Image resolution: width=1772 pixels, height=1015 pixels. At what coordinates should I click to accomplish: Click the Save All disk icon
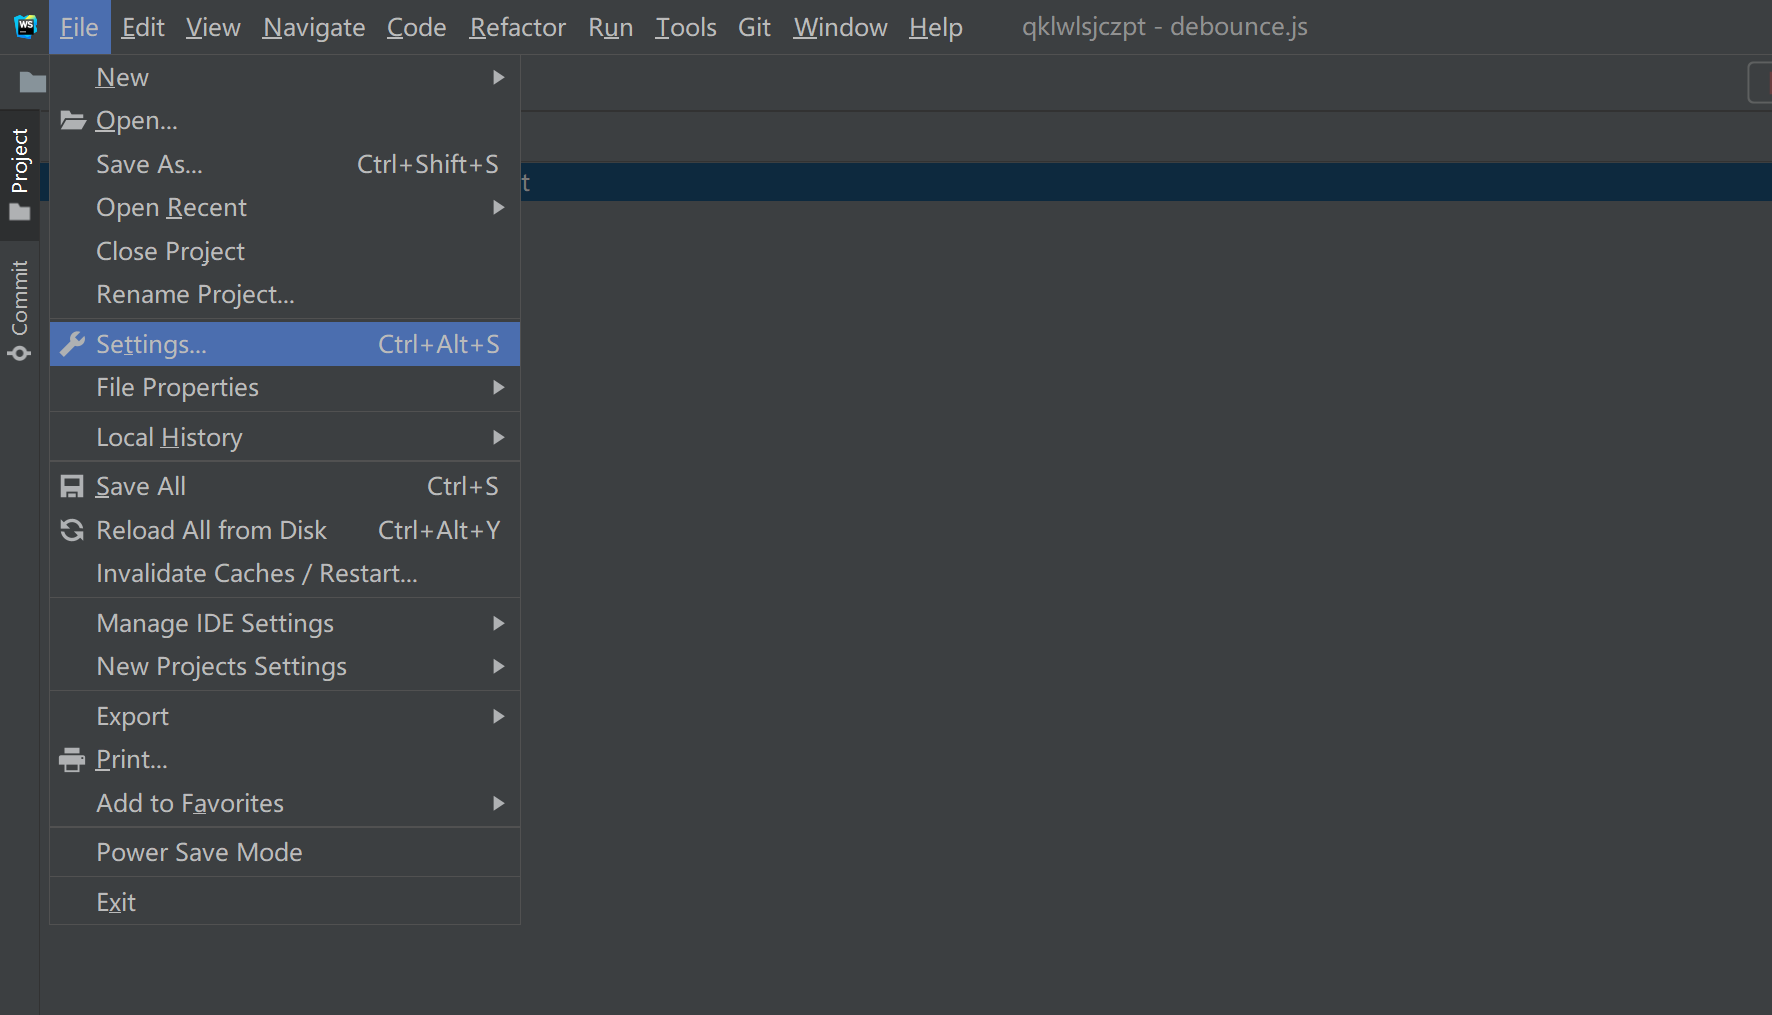[71, 486]
